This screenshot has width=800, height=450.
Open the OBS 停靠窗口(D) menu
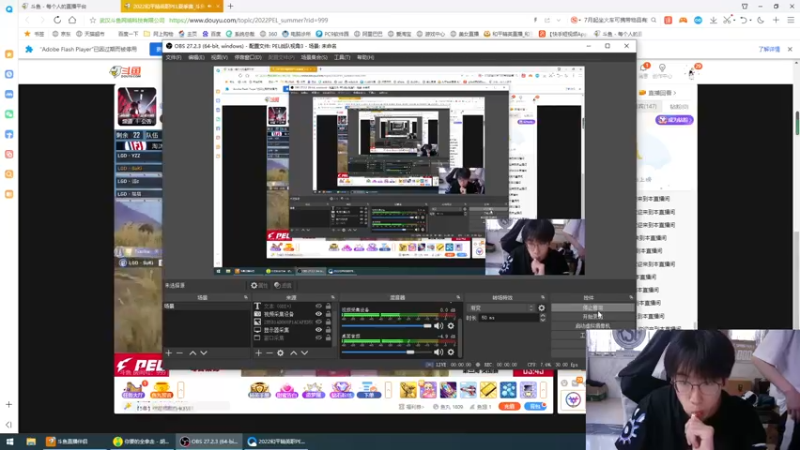[247, 57]
